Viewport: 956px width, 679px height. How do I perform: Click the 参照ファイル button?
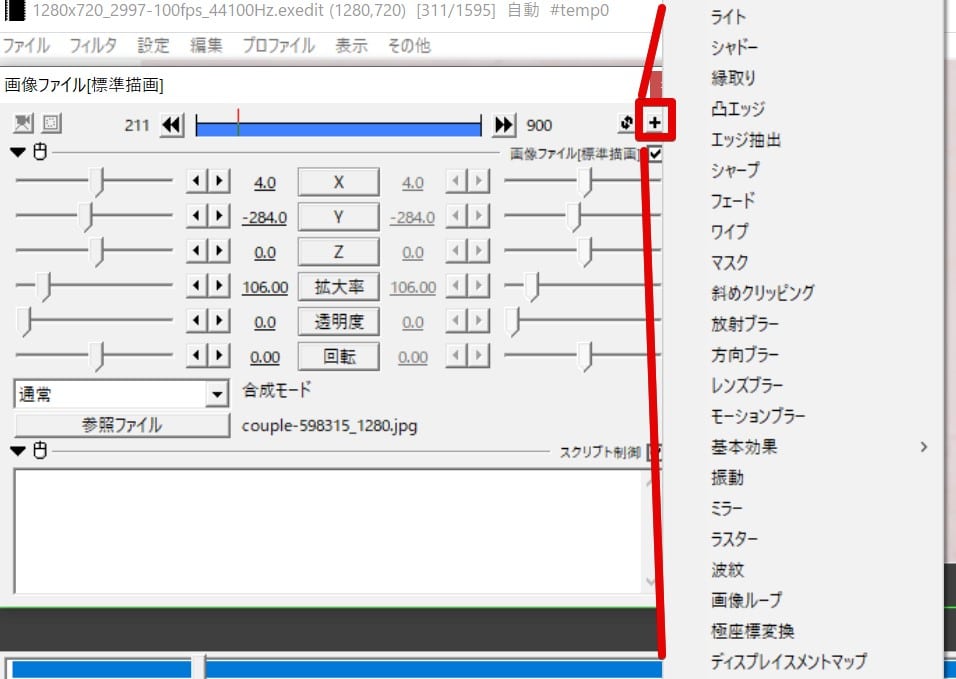point(122,425)
